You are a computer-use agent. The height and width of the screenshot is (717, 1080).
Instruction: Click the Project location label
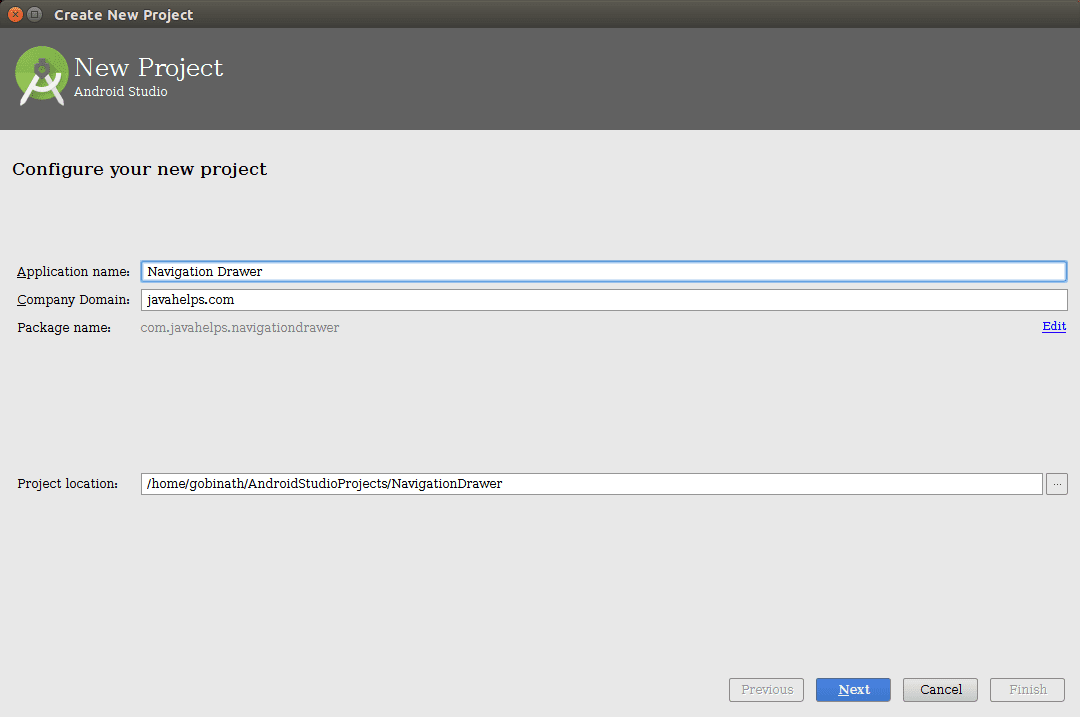tap(68, 484)
